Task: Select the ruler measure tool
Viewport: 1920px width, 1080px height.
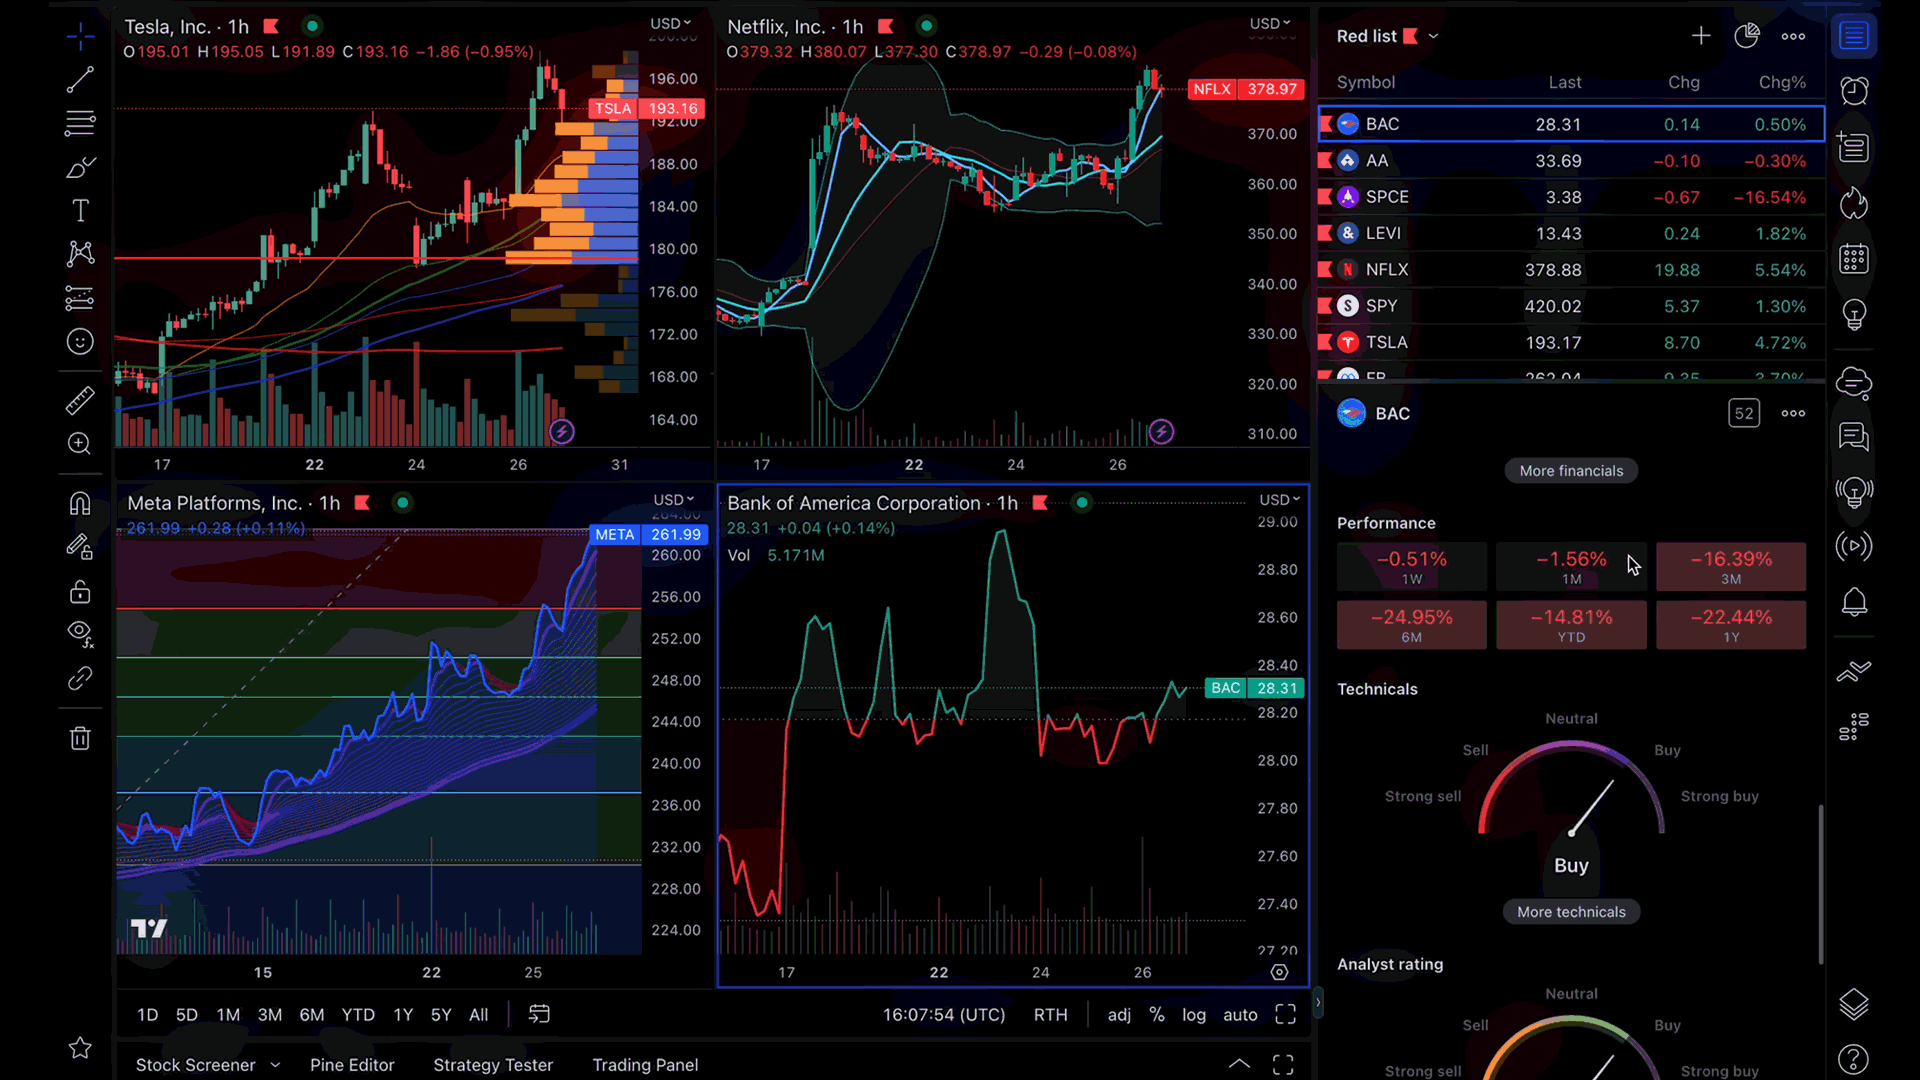Action: click(x=80, y=400)
